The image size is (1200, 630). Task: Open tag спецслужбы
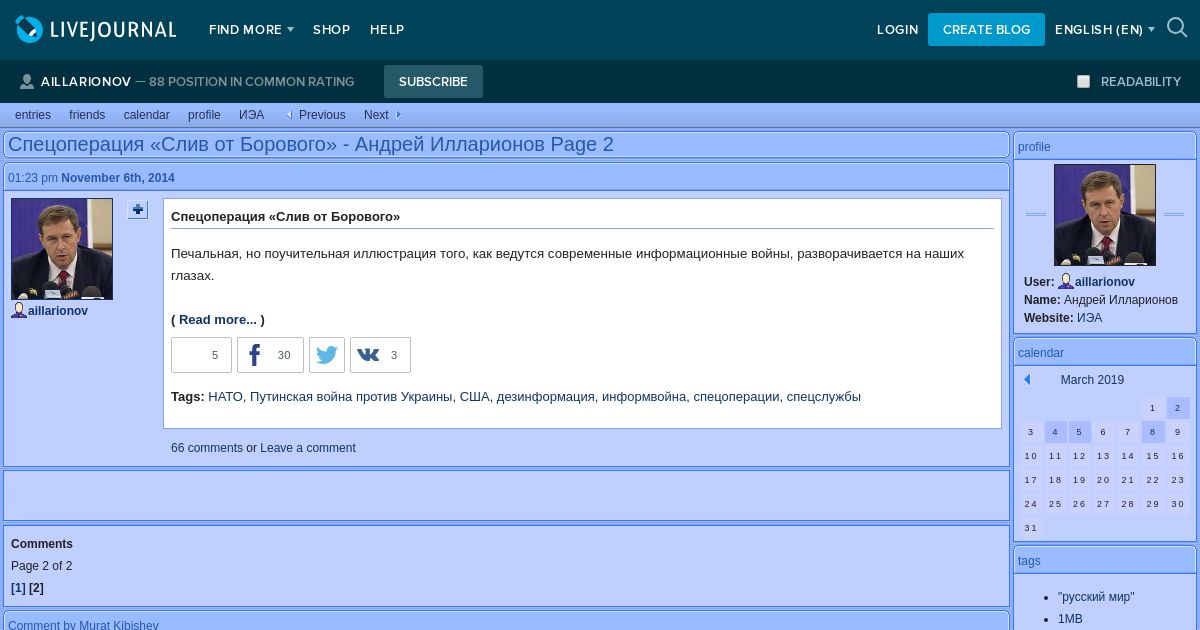(824, 397)
